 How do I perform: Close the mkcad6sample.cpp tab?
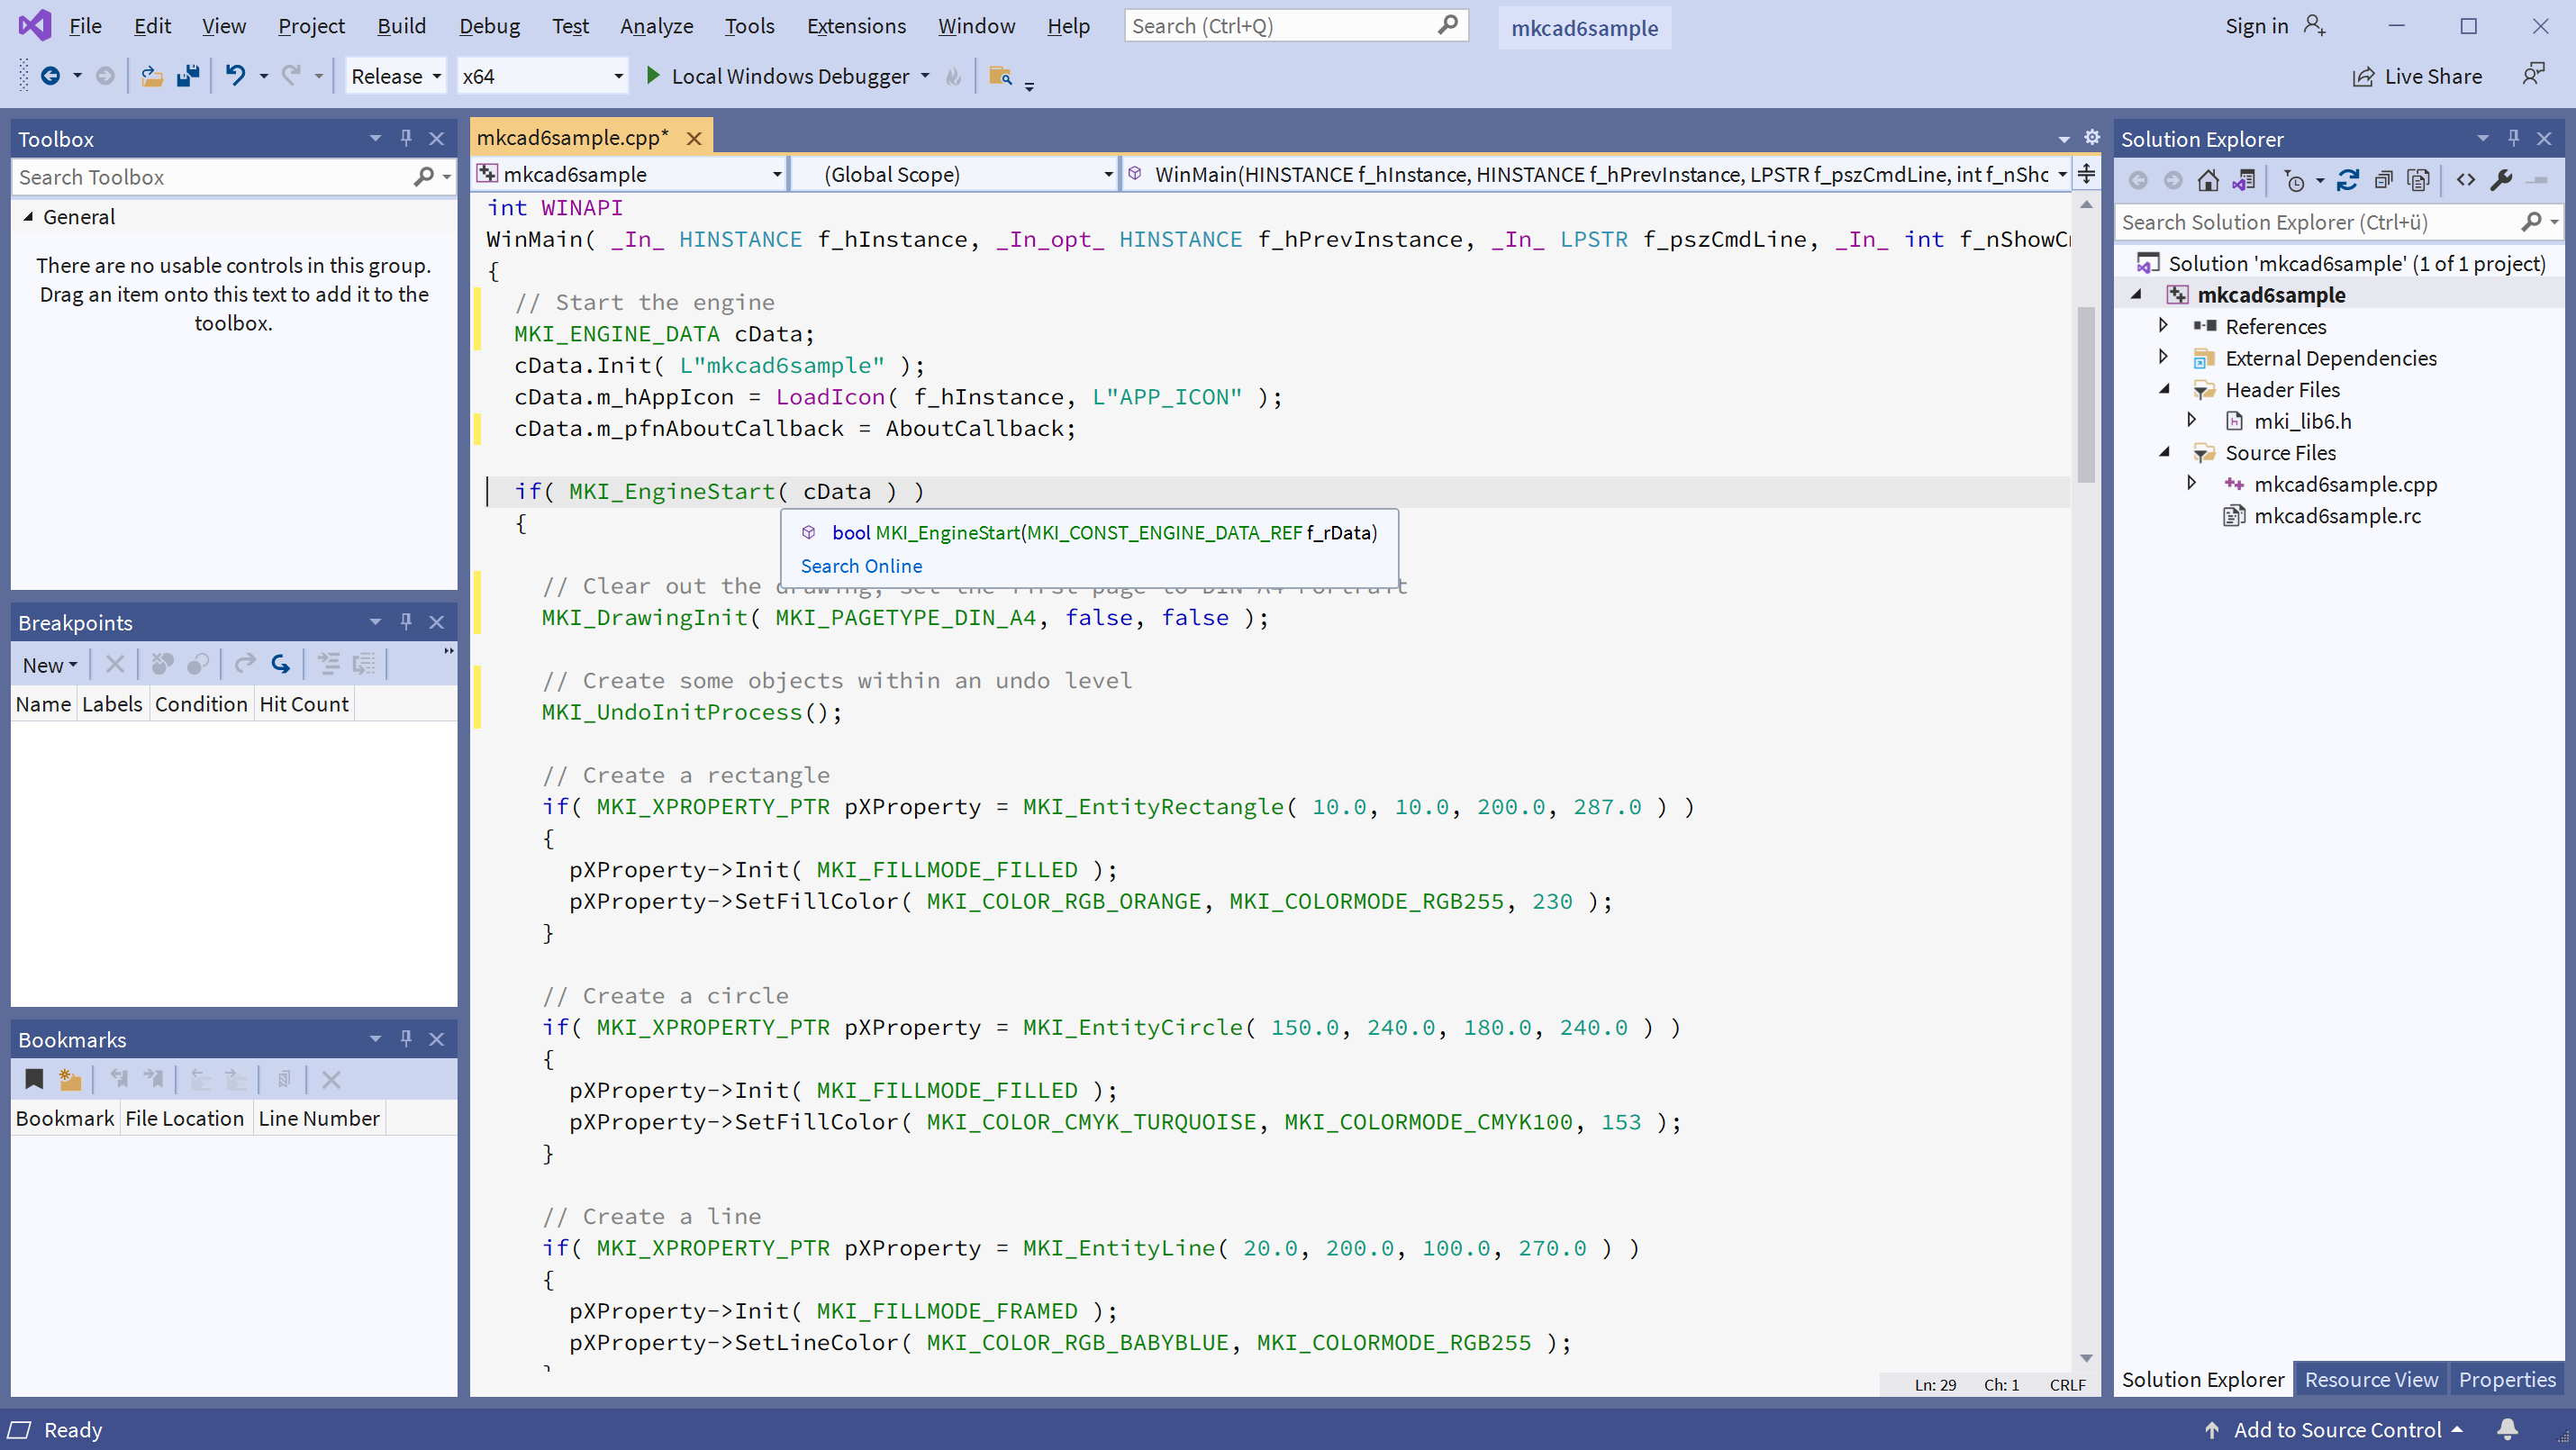[693, 138]
